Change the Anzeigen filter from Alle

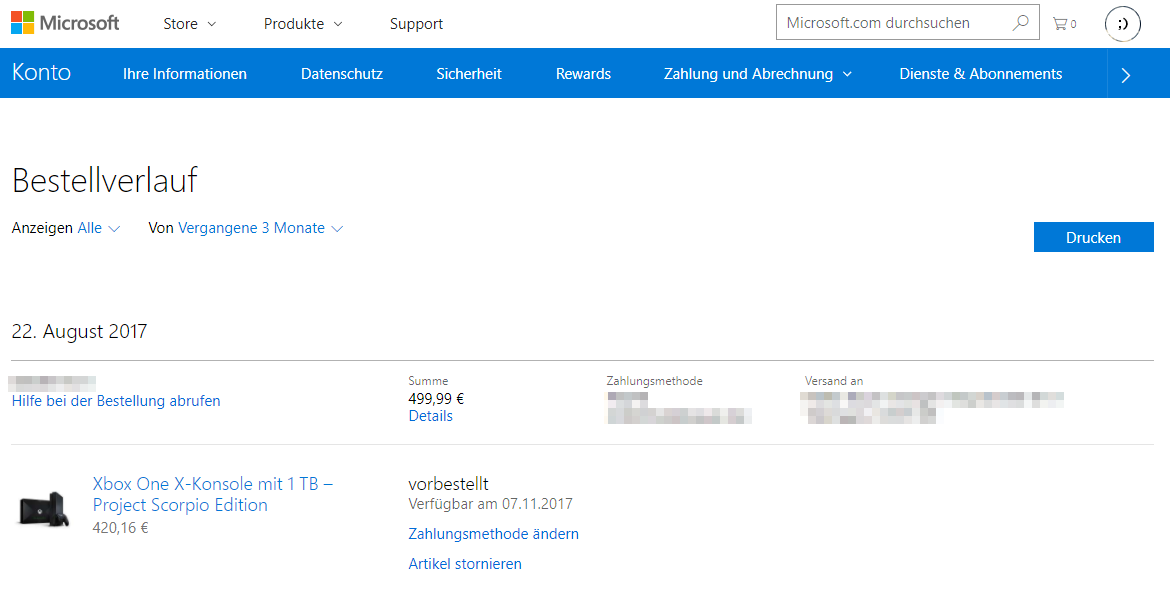click(98, 228)
